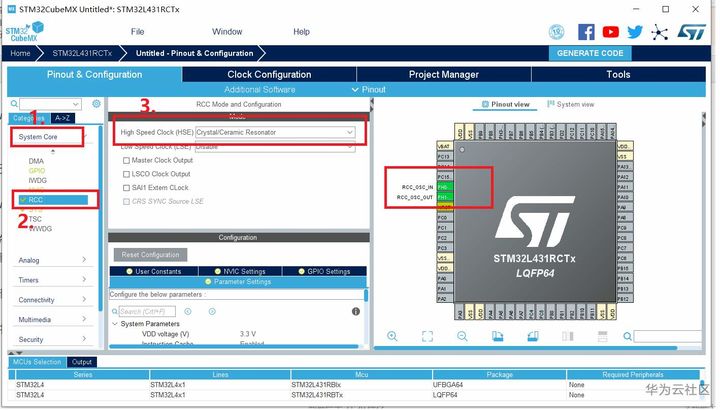Click the horizontal scrollbar under parameter settings

click(x=234, y=346)
